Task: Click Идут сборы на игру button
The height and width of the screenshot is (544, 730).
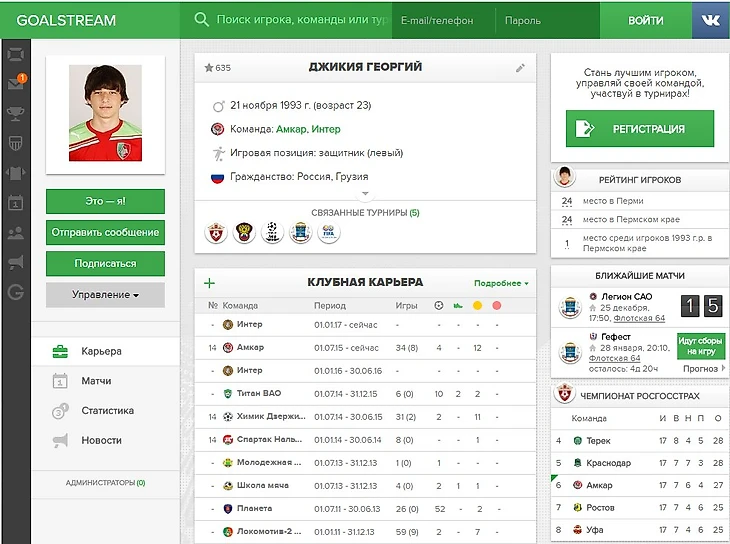Action: 701,346
